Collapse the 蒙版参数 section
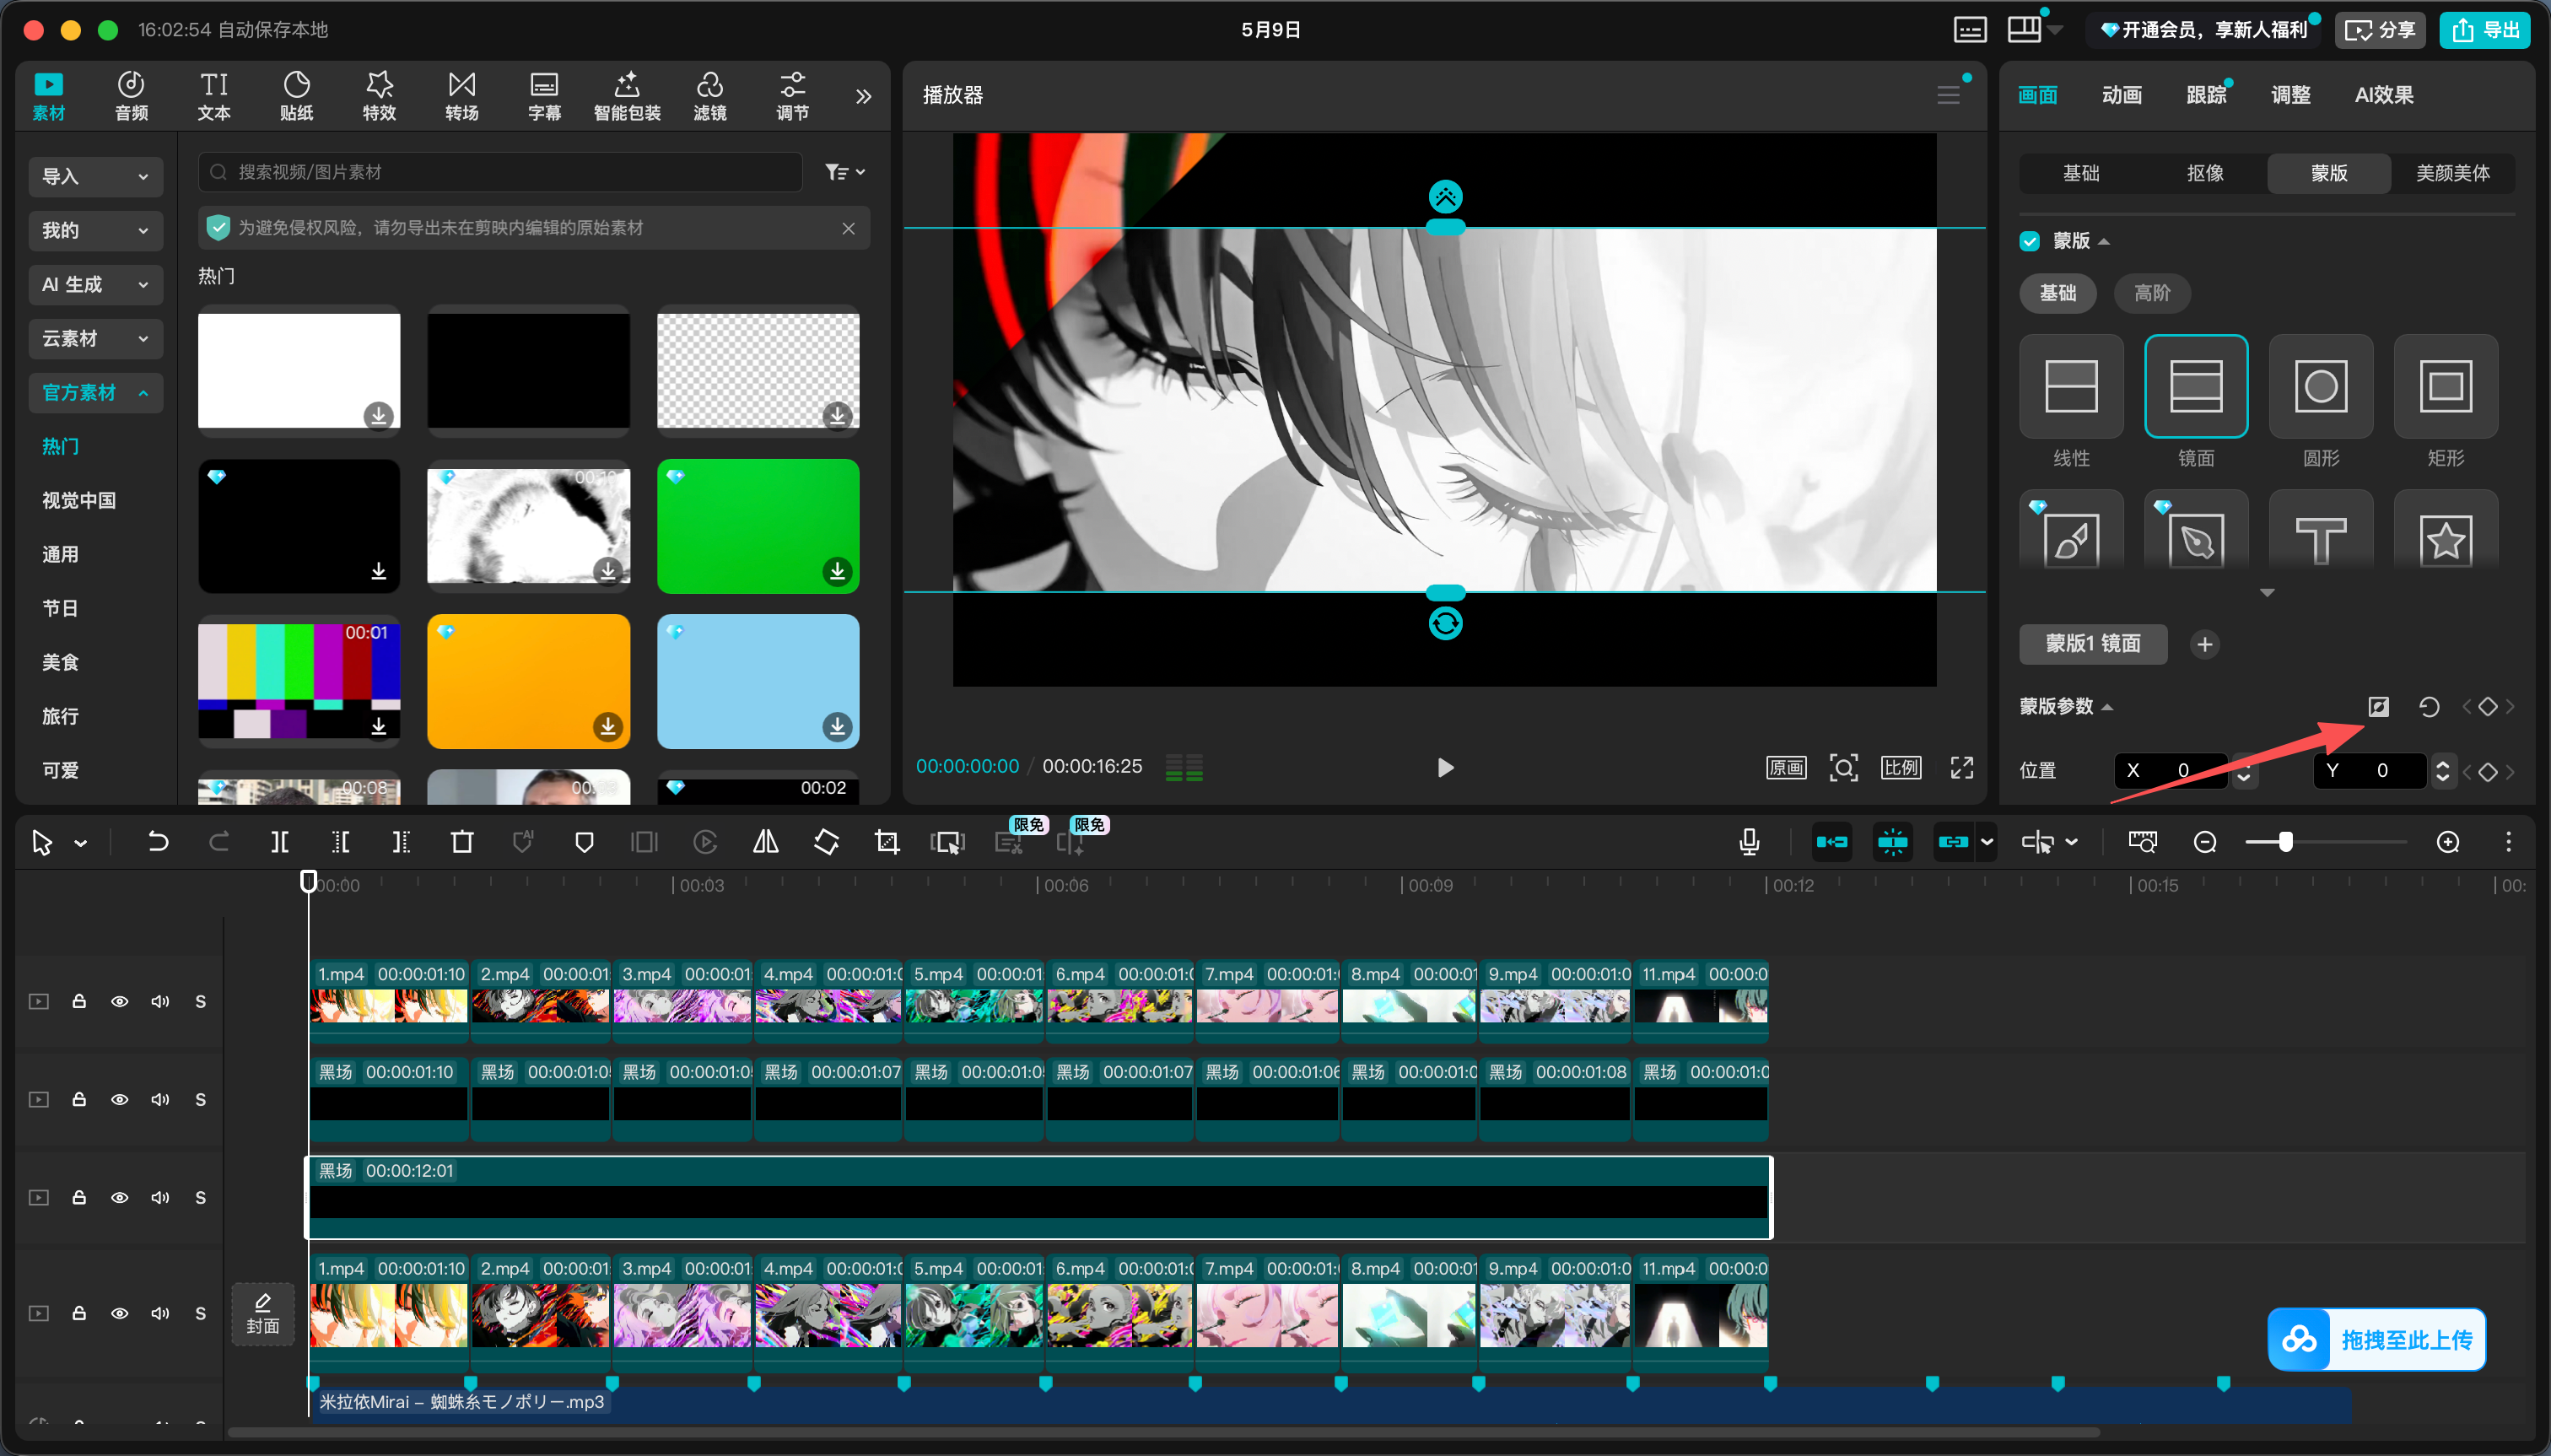 (x=2107, y=707)
